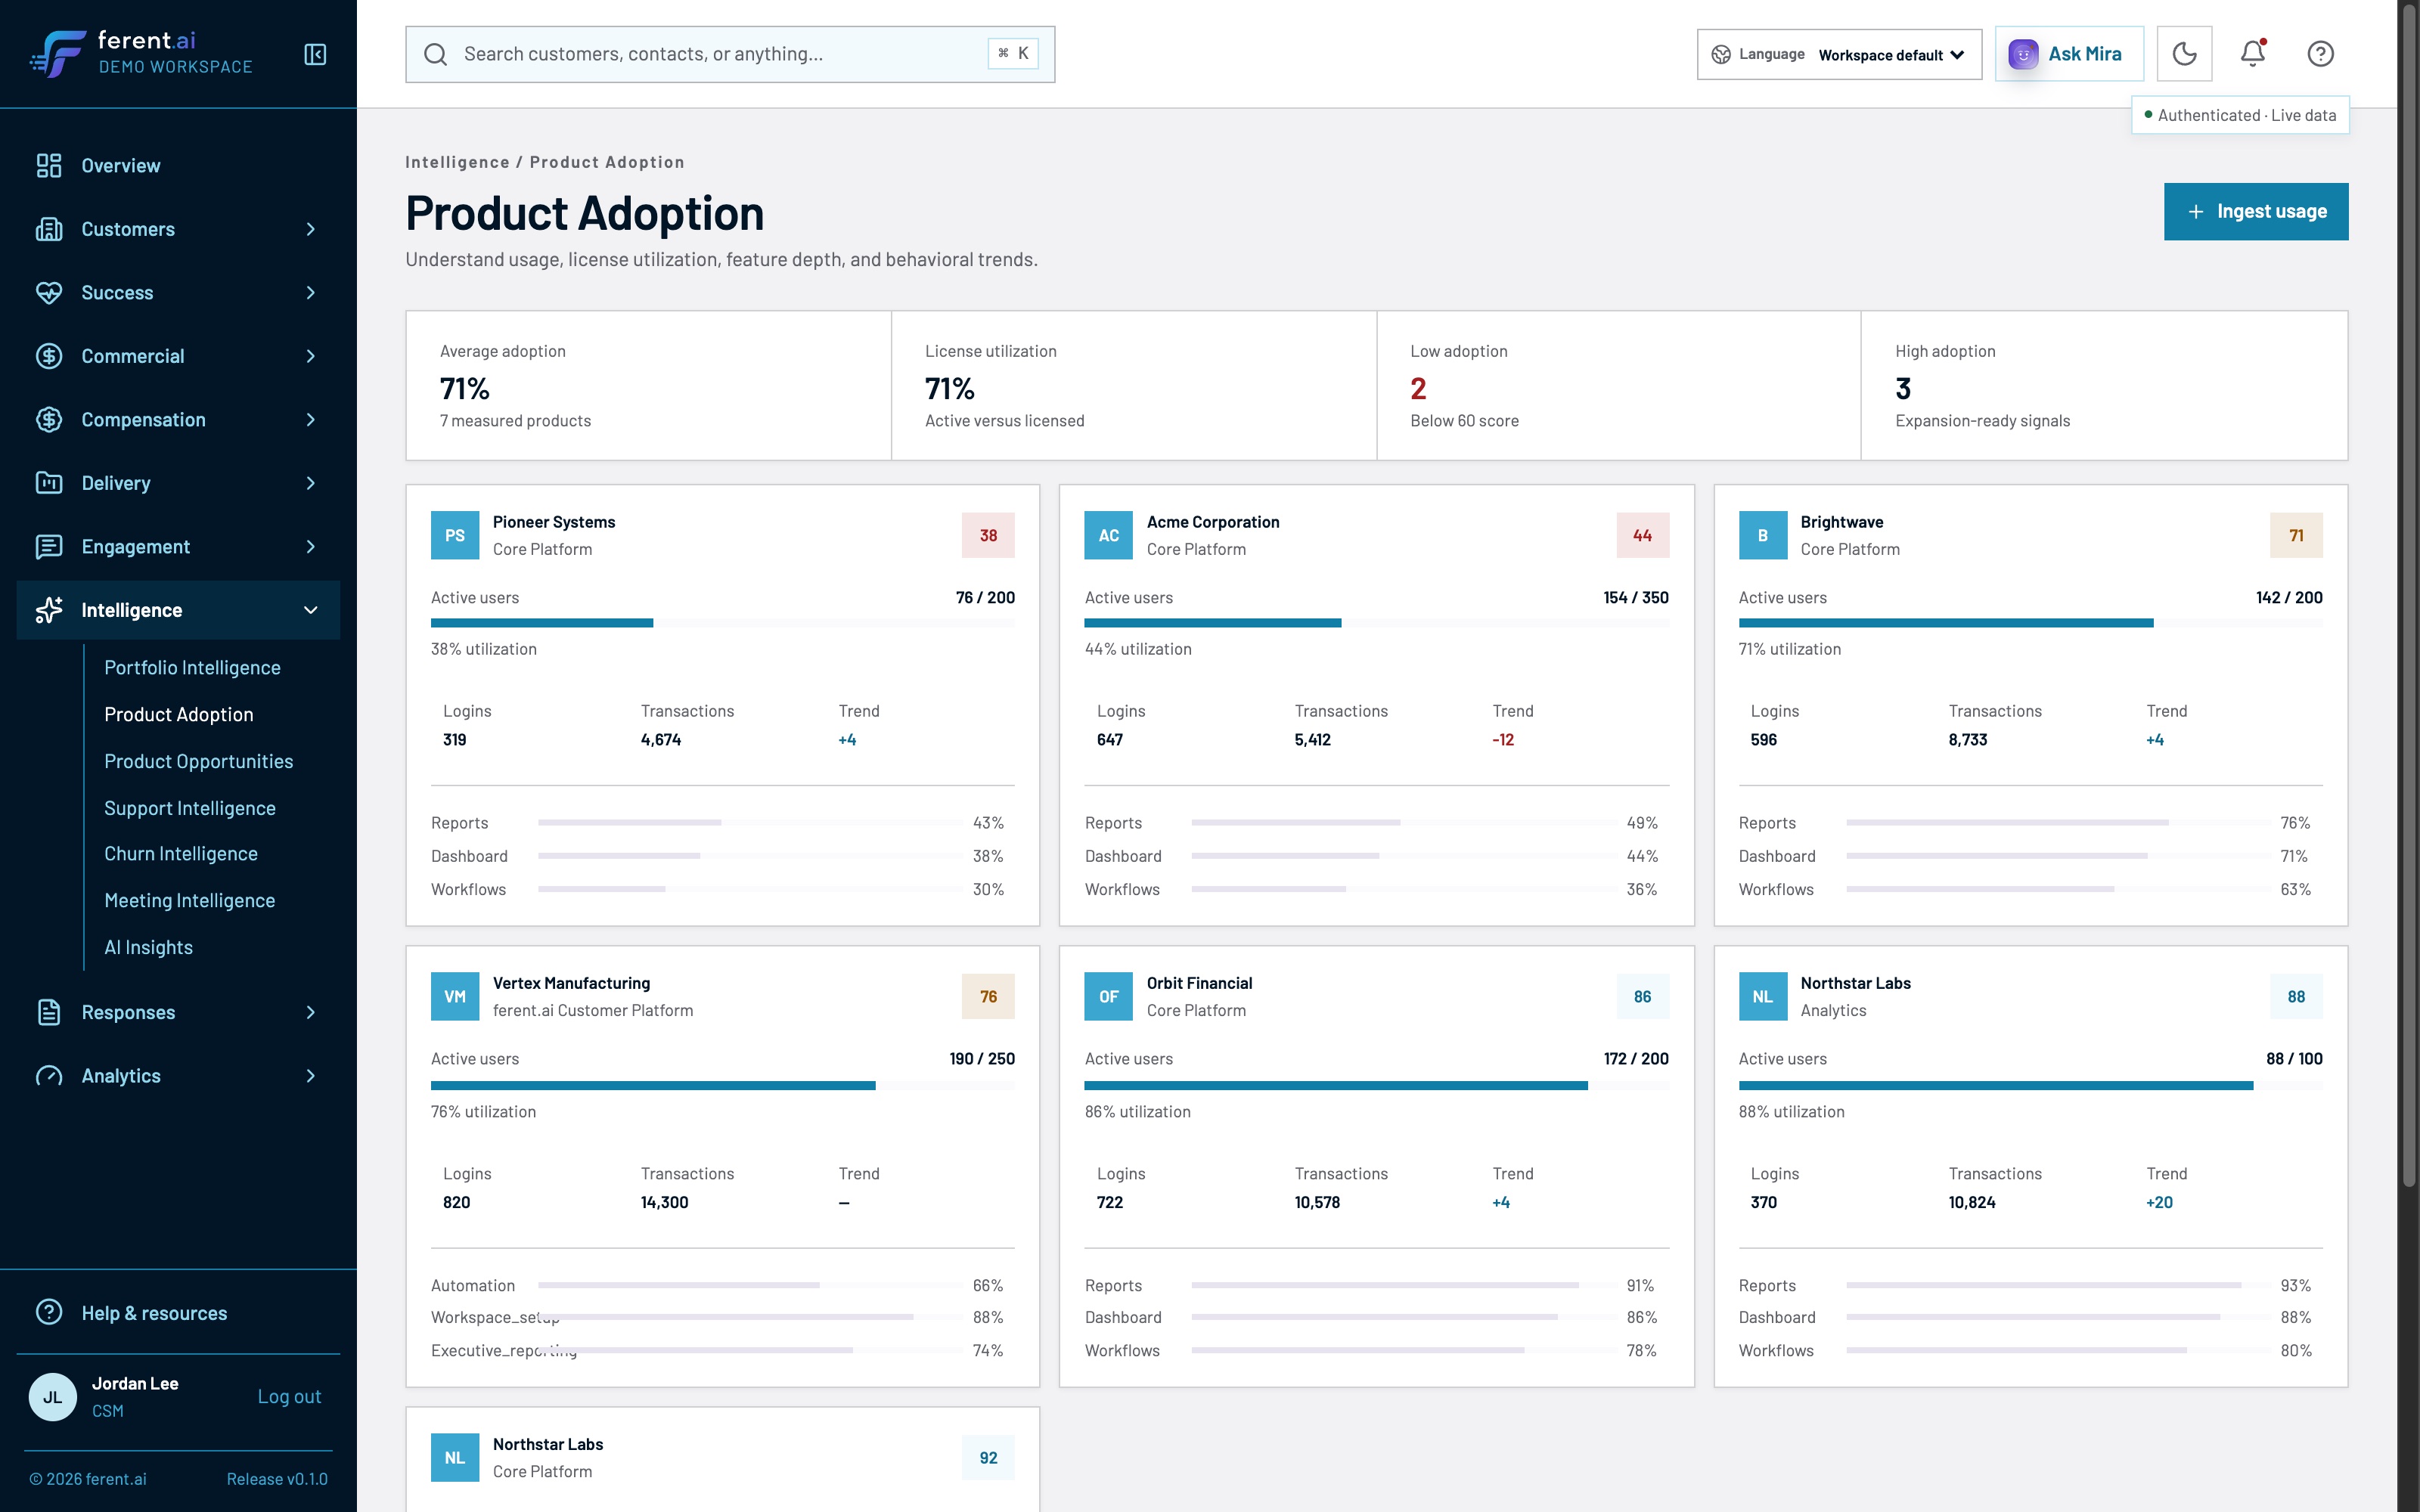Image resolution: width=2420 pixels, height=1512 pixels.
Task: Collapse the sidebar panel icon
Action: click(315, 54)
